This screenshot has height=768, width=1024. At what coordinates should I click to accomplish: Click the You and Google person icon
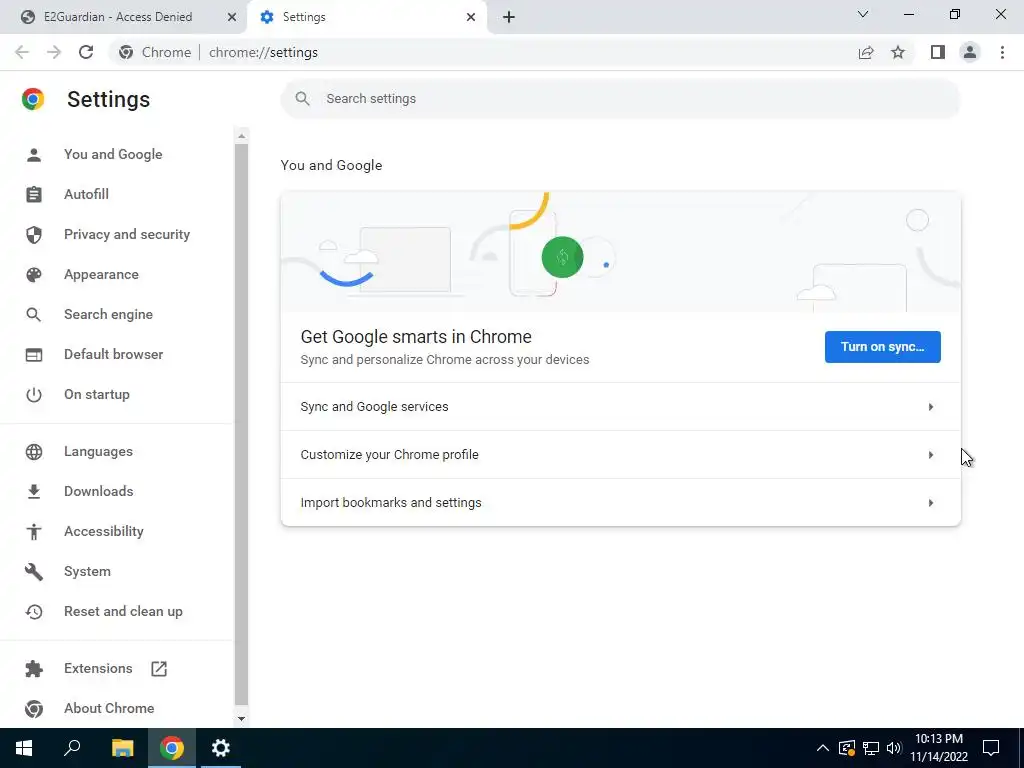pyautogui.click(x=34, y=155)
